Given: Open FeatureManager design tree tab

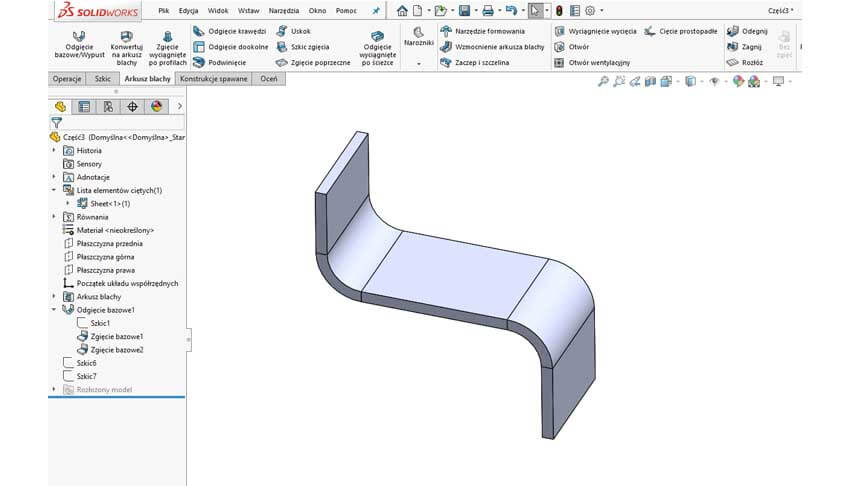Looking at the screenshot, I should coord(60,107).
